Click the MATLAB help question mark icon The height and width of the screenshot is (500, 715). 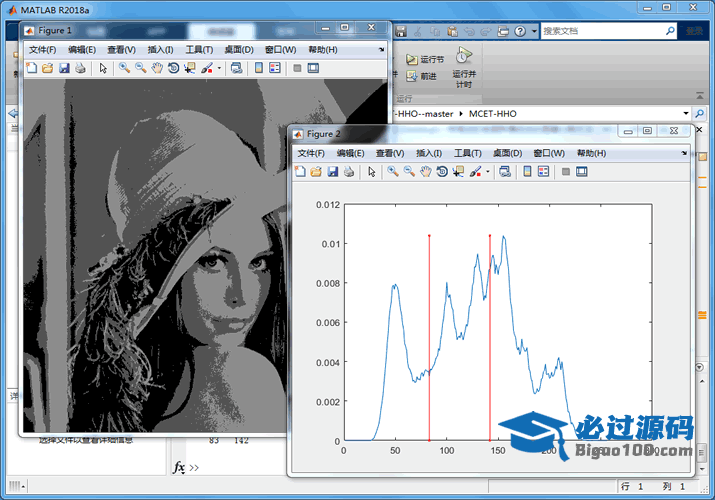pos(521,31)
